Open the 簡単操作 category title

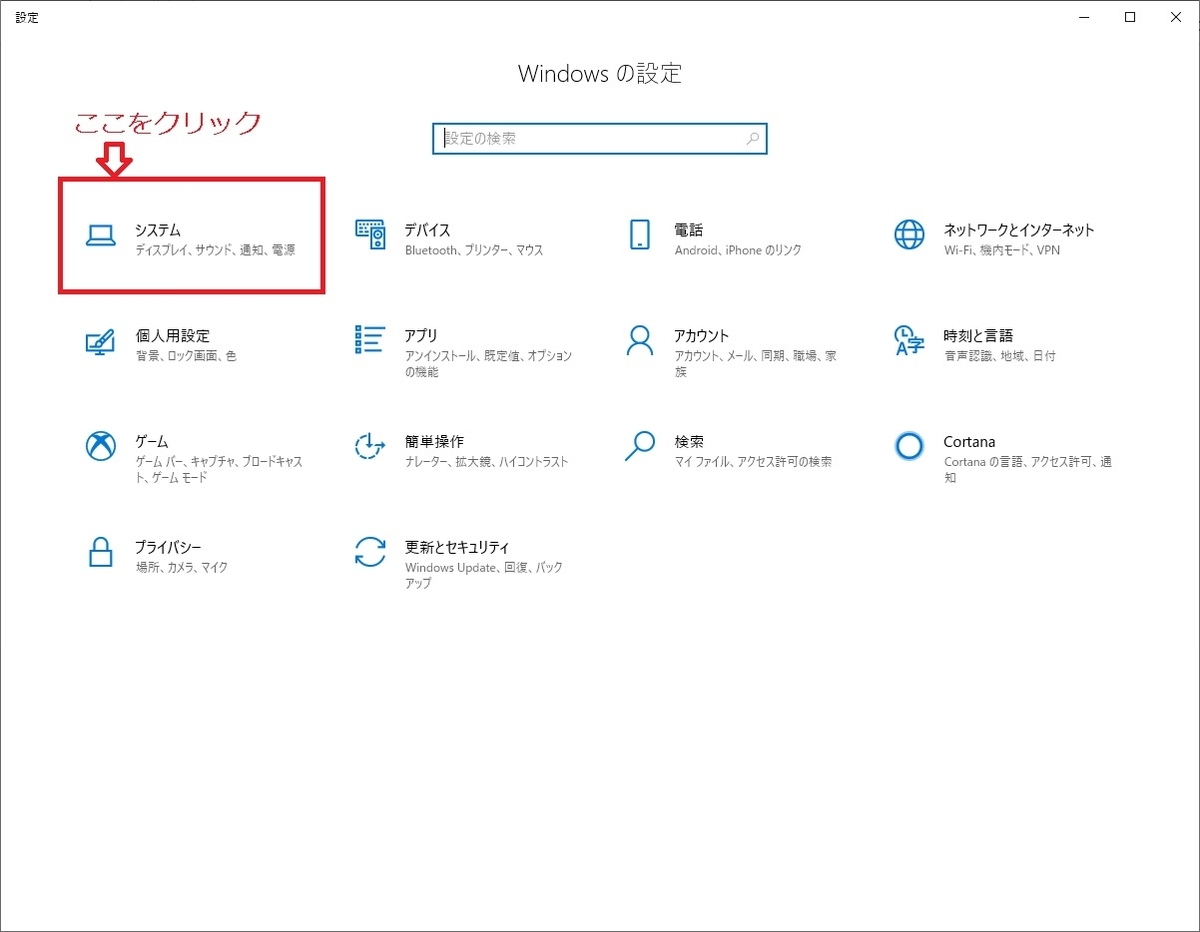pyautogui.click(x=434, y=442)
